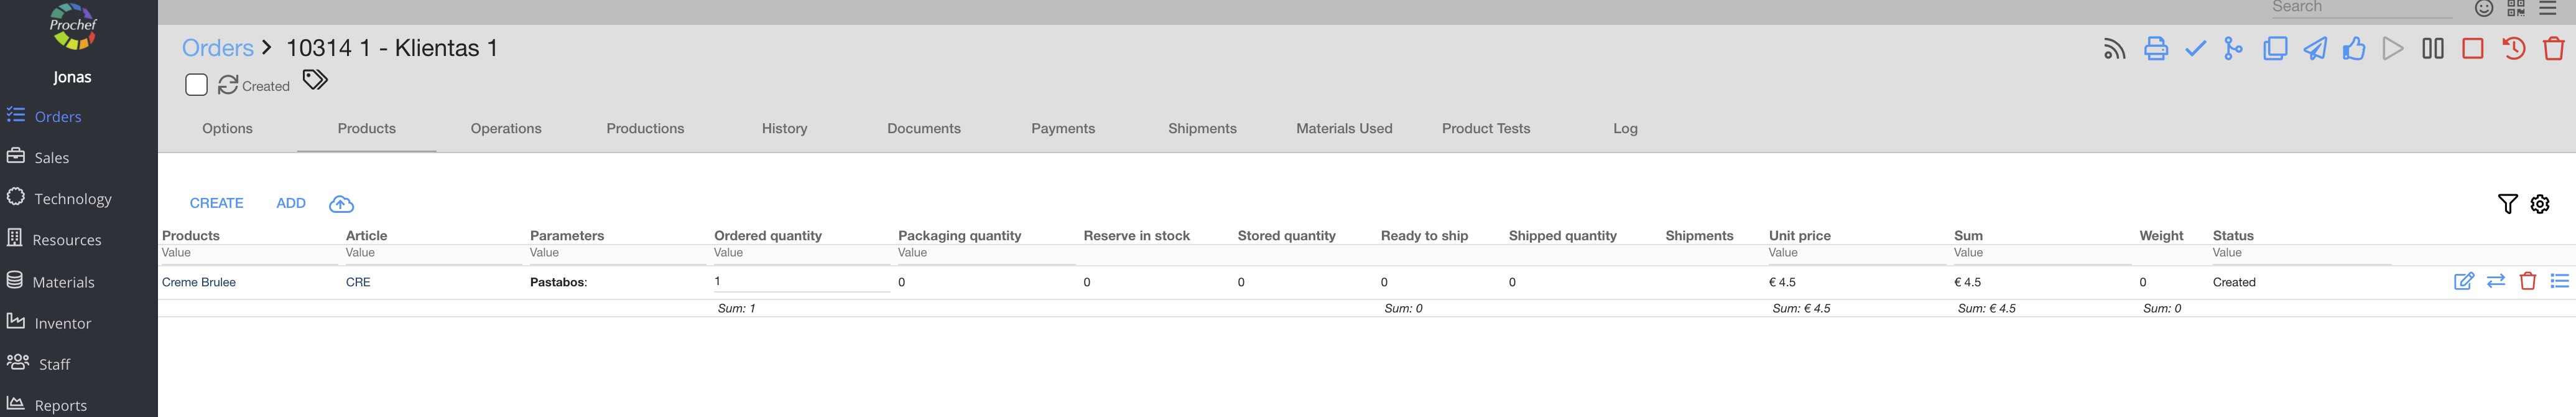The image size is (2576, 417).
Task: Click the branch split order icon
Action: 2233,49
